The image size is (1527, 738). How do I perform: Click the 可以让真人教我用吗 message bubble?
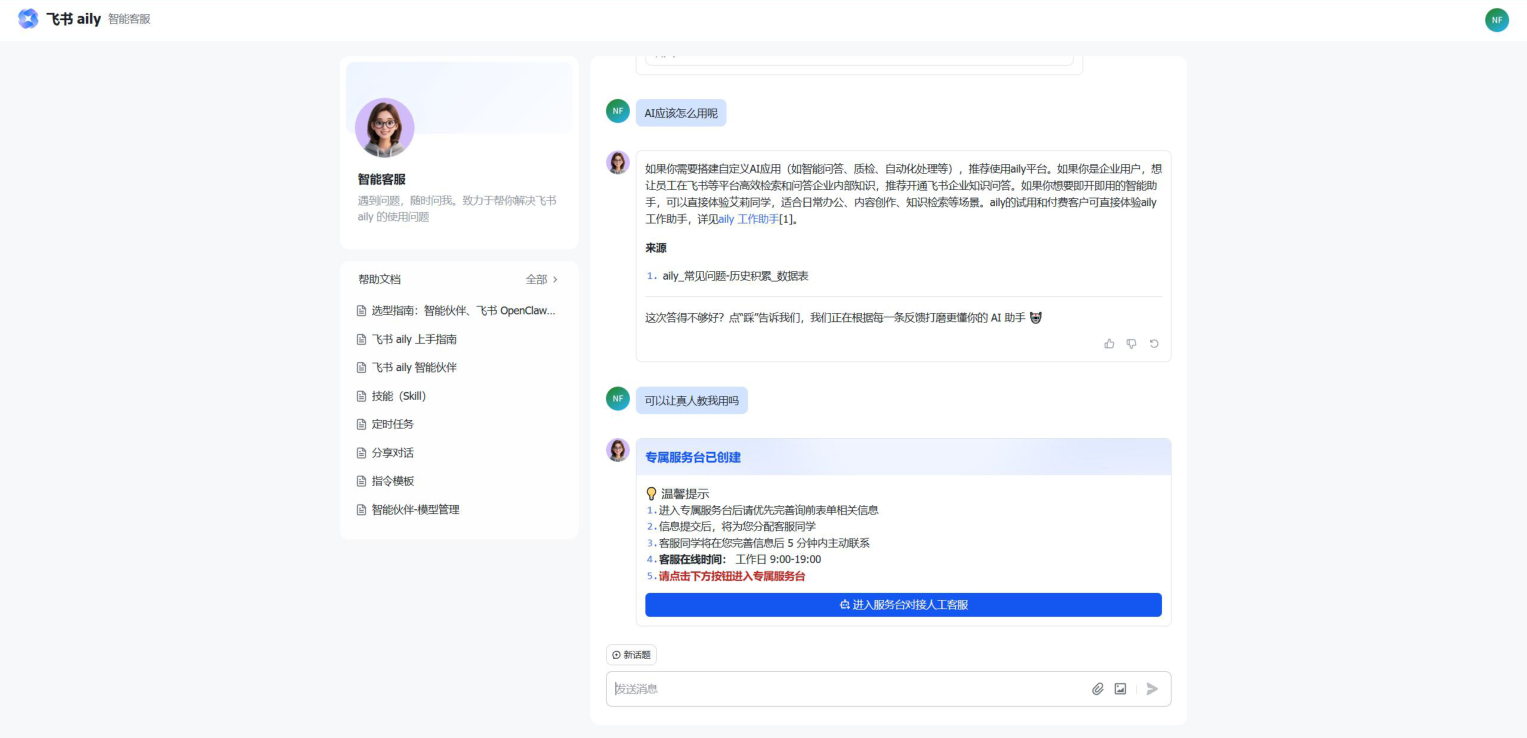[x=692, y=401]
